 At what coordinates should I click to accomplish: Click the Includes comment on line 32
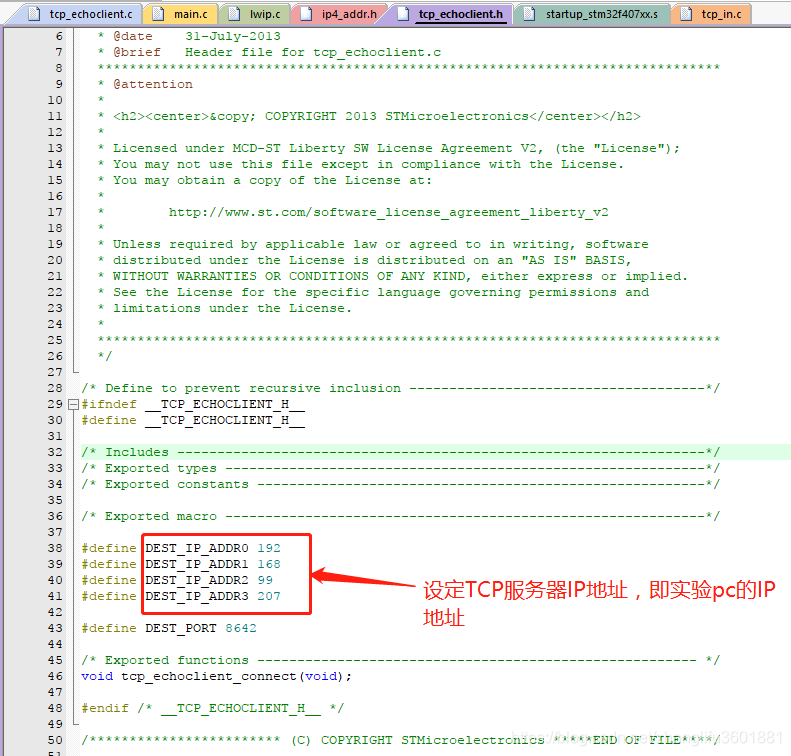point(401,452)
